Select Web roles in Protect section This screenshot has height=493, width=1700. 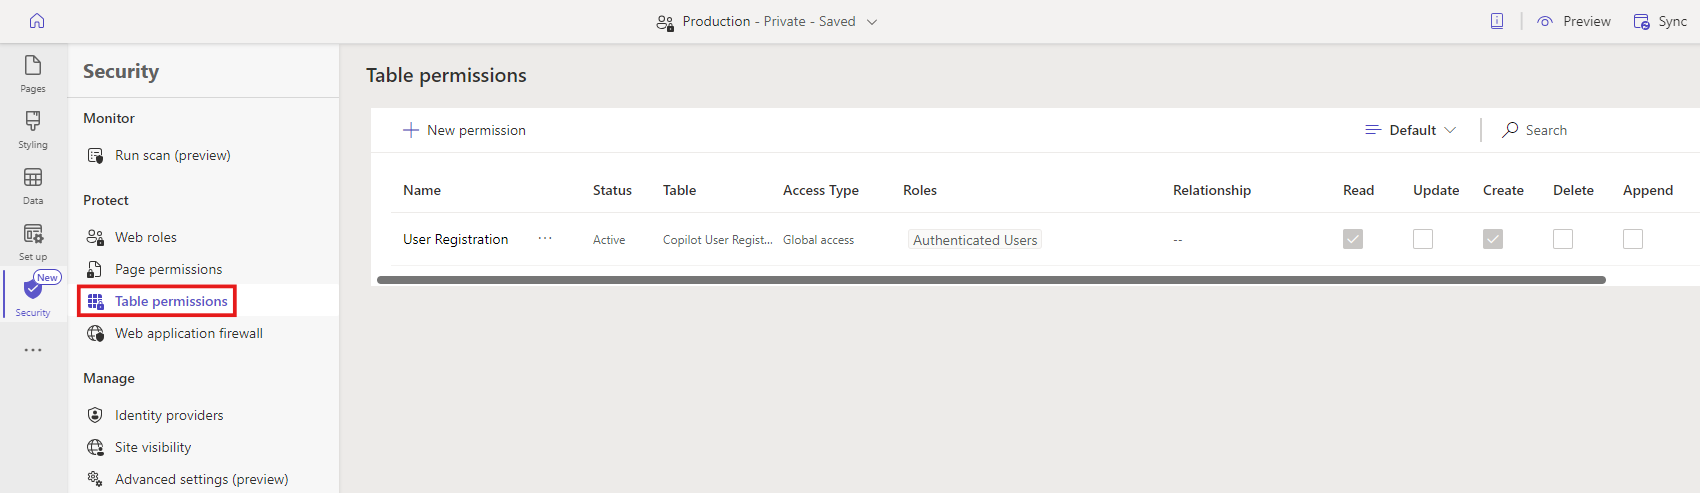[x=145, y=237]
